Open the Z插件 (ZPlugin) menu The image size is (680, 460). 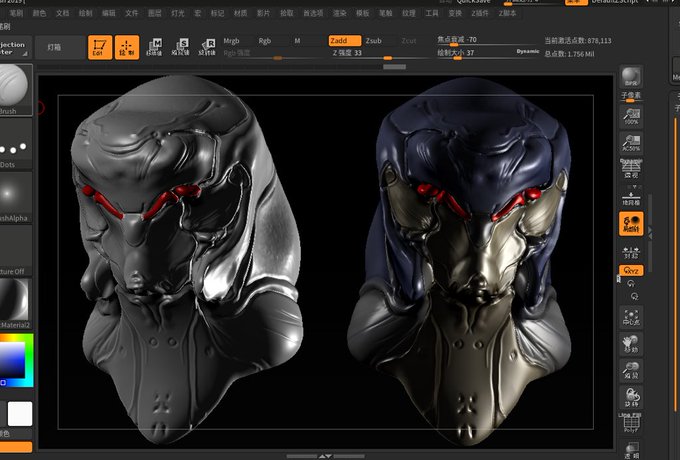pos(480,13)
